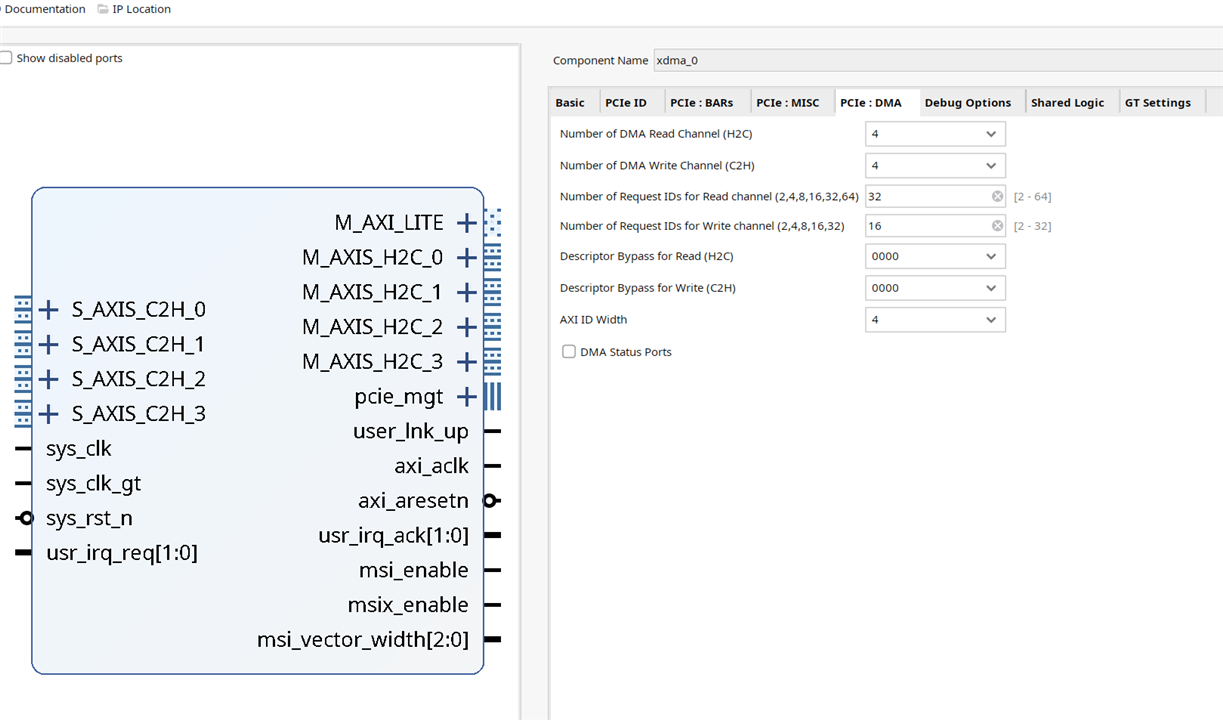The width and height of the screenshot is (1223, 720).
Task: Open the GT Settings tab
Action: (x=1158, y=103)
